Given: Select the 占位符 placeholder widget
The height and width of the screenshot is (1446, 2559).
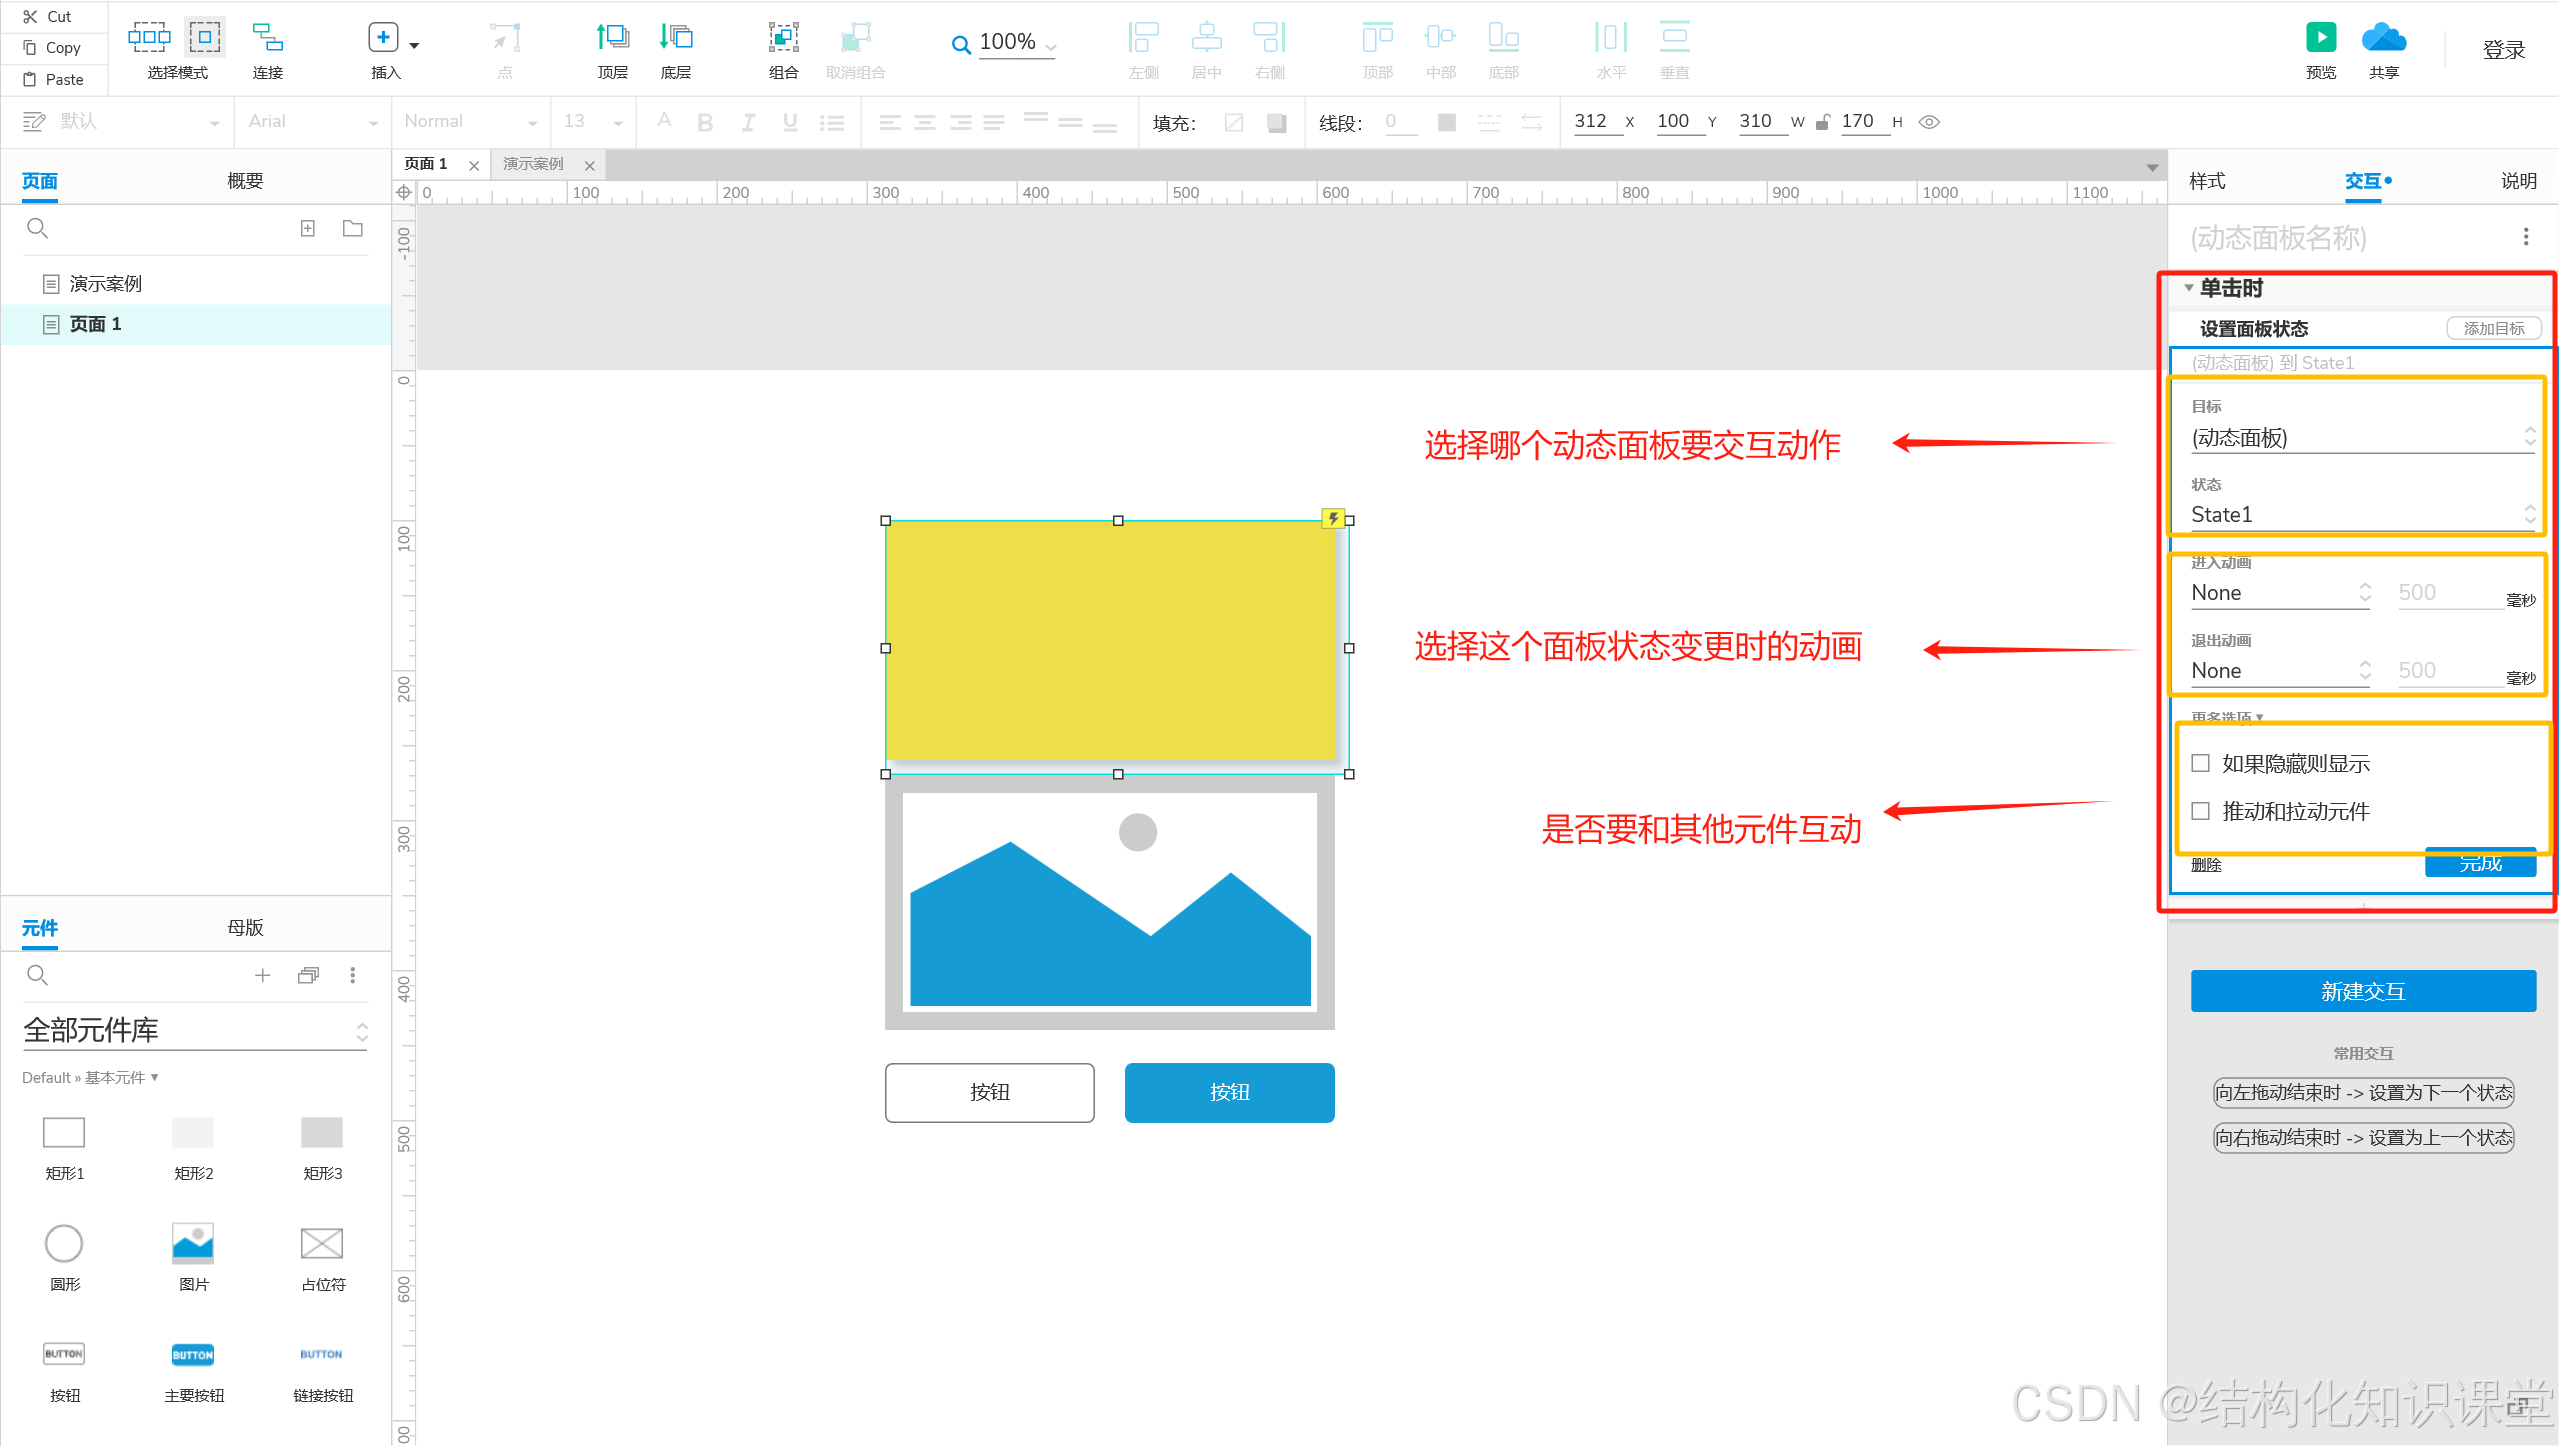Looking at the screenshot, I should pos(322,1258).
